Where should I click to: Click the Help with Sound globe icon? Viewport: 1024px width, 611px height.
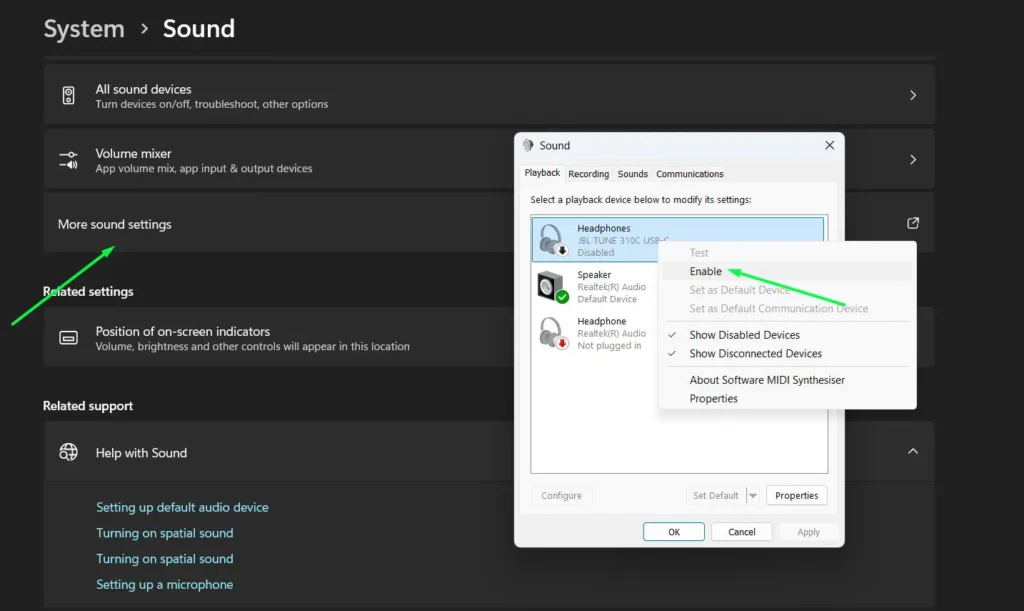[68, 452]
